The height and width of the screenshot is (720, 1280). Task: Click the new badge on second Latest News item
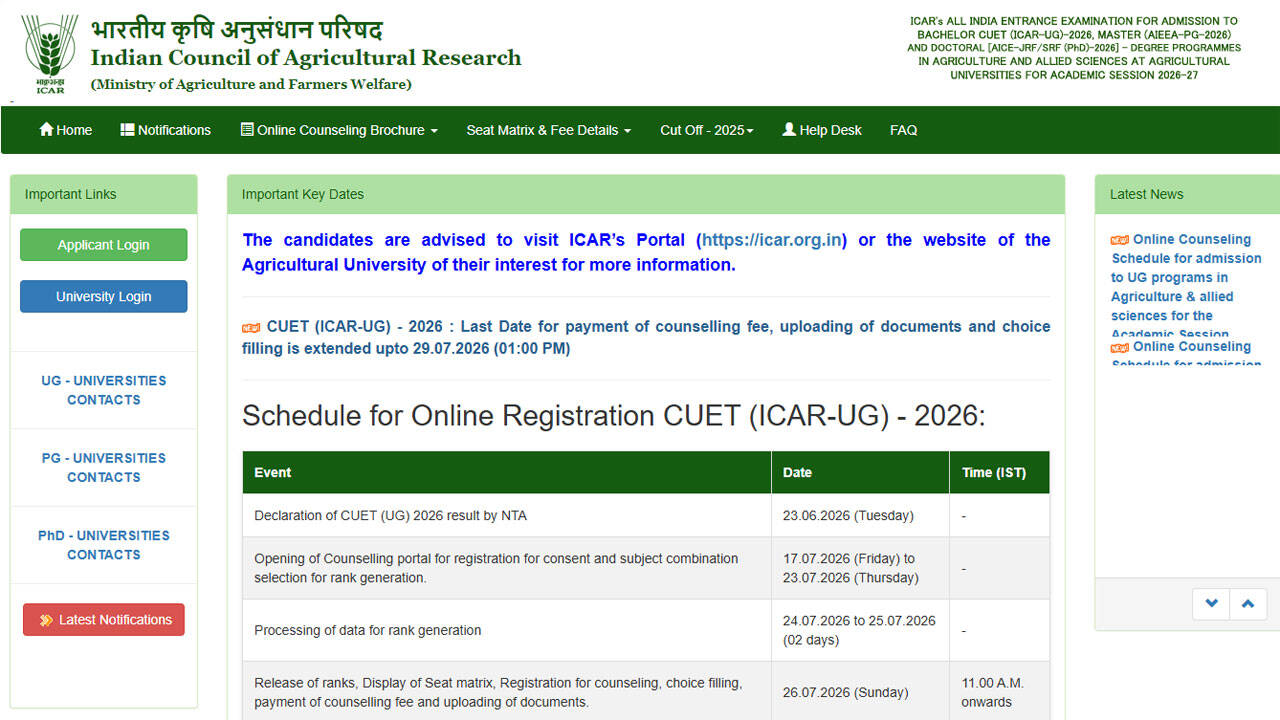coord(1120,347)
